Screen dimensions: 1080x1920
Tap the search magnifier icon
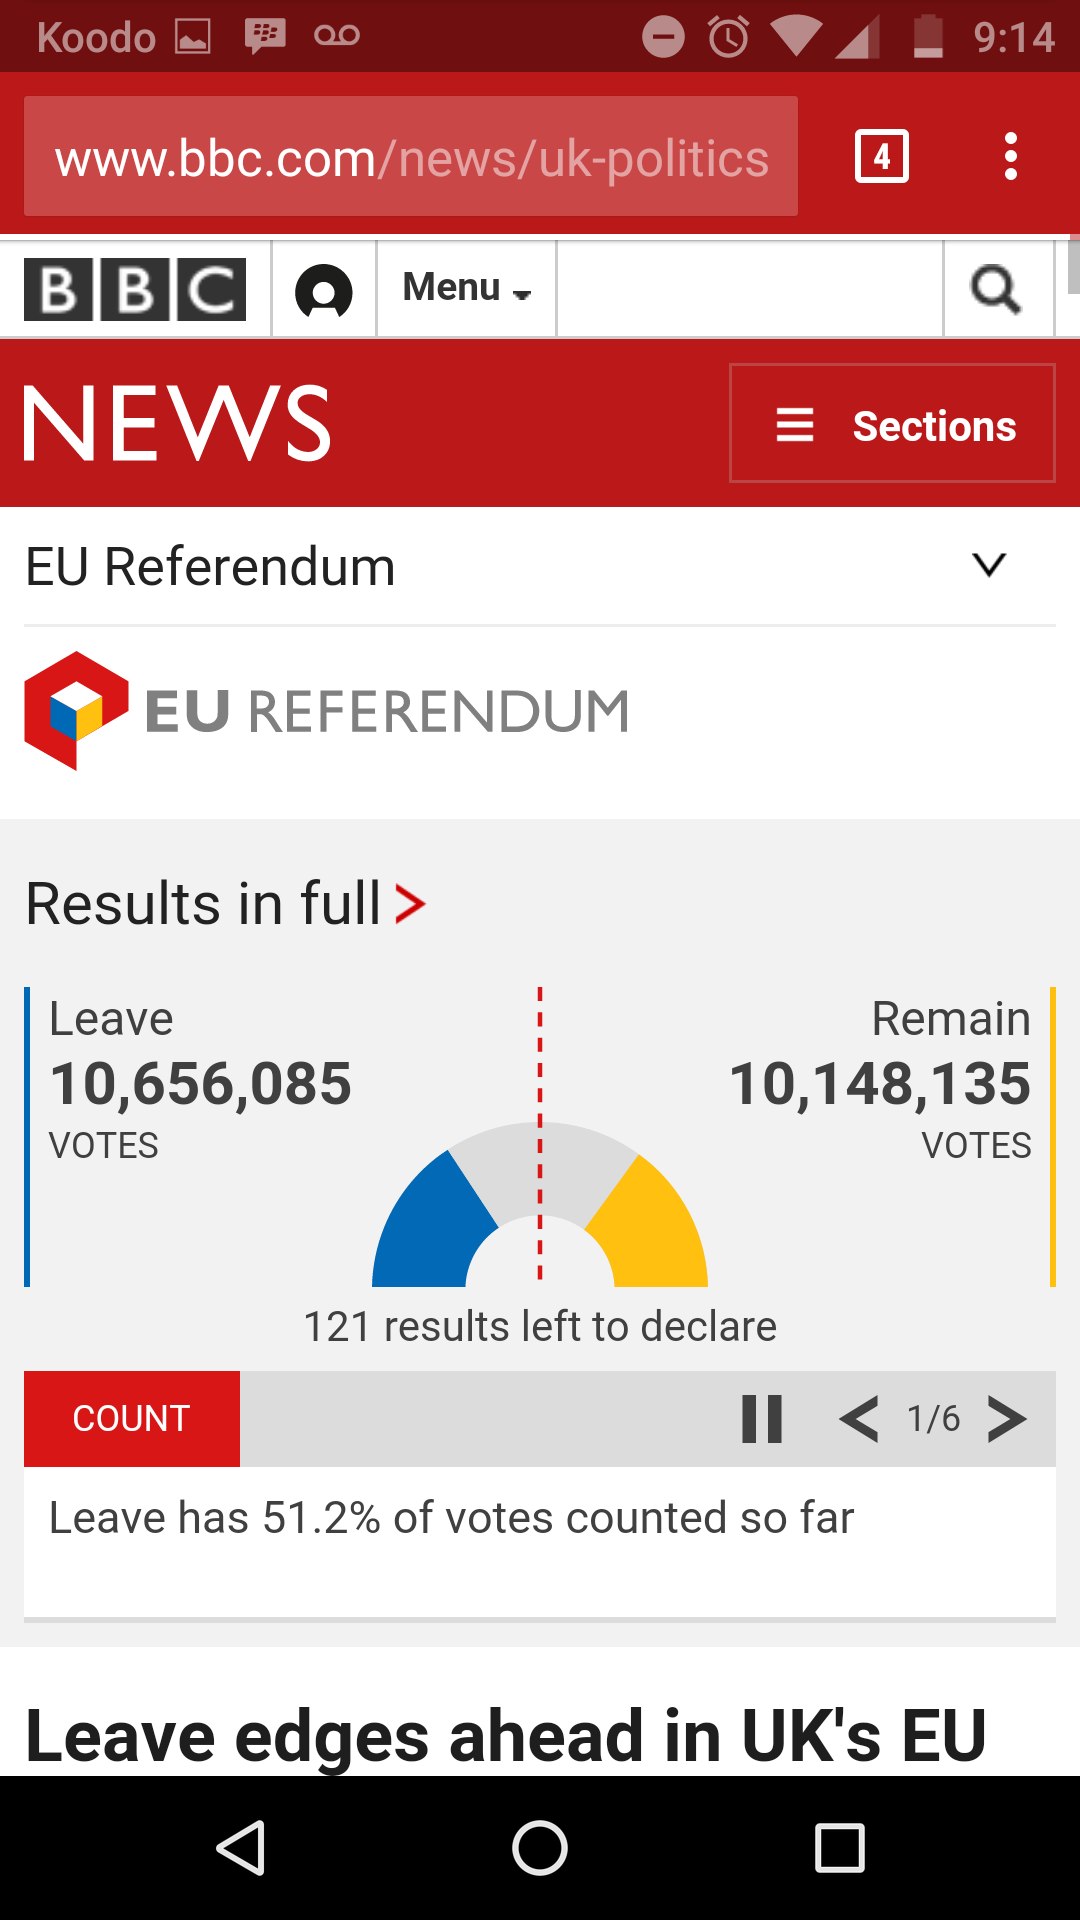pos(996,290)
